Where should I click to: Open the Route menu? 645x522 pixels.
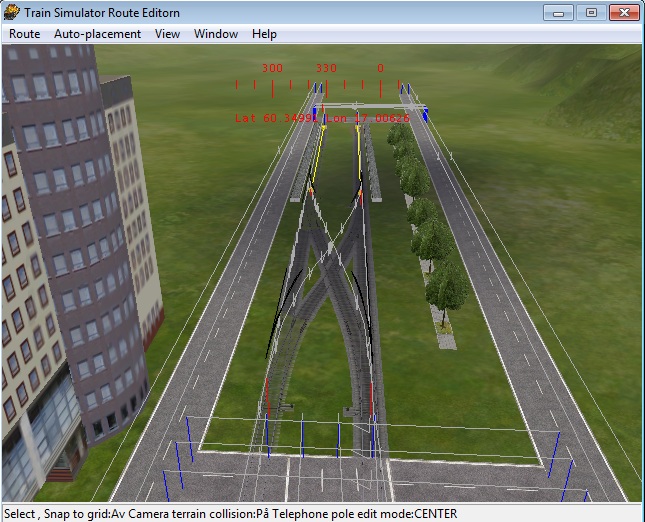pyautogui.click(x=25, y=34)
